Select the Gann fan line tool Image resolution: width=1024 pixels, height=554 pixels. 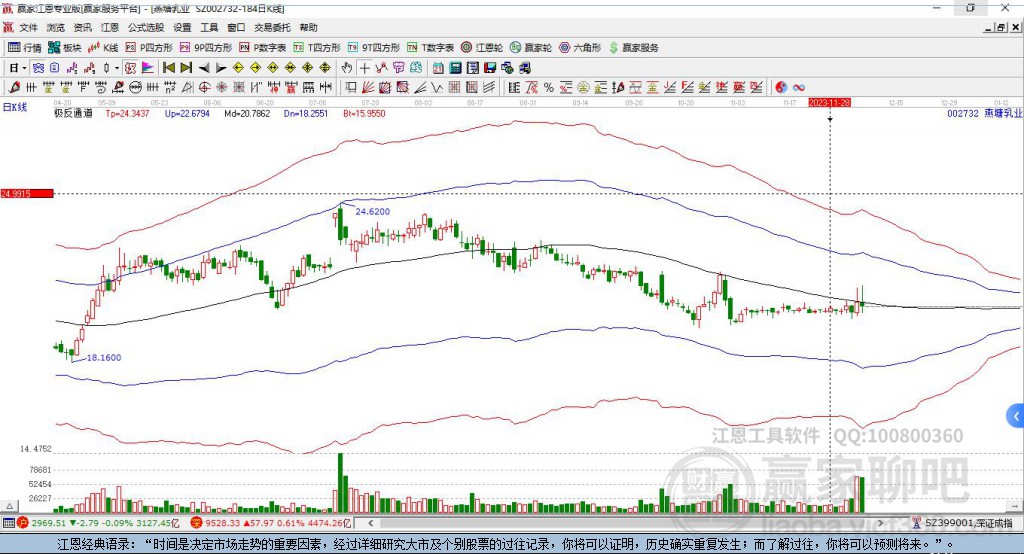click(x=368, y=88)
